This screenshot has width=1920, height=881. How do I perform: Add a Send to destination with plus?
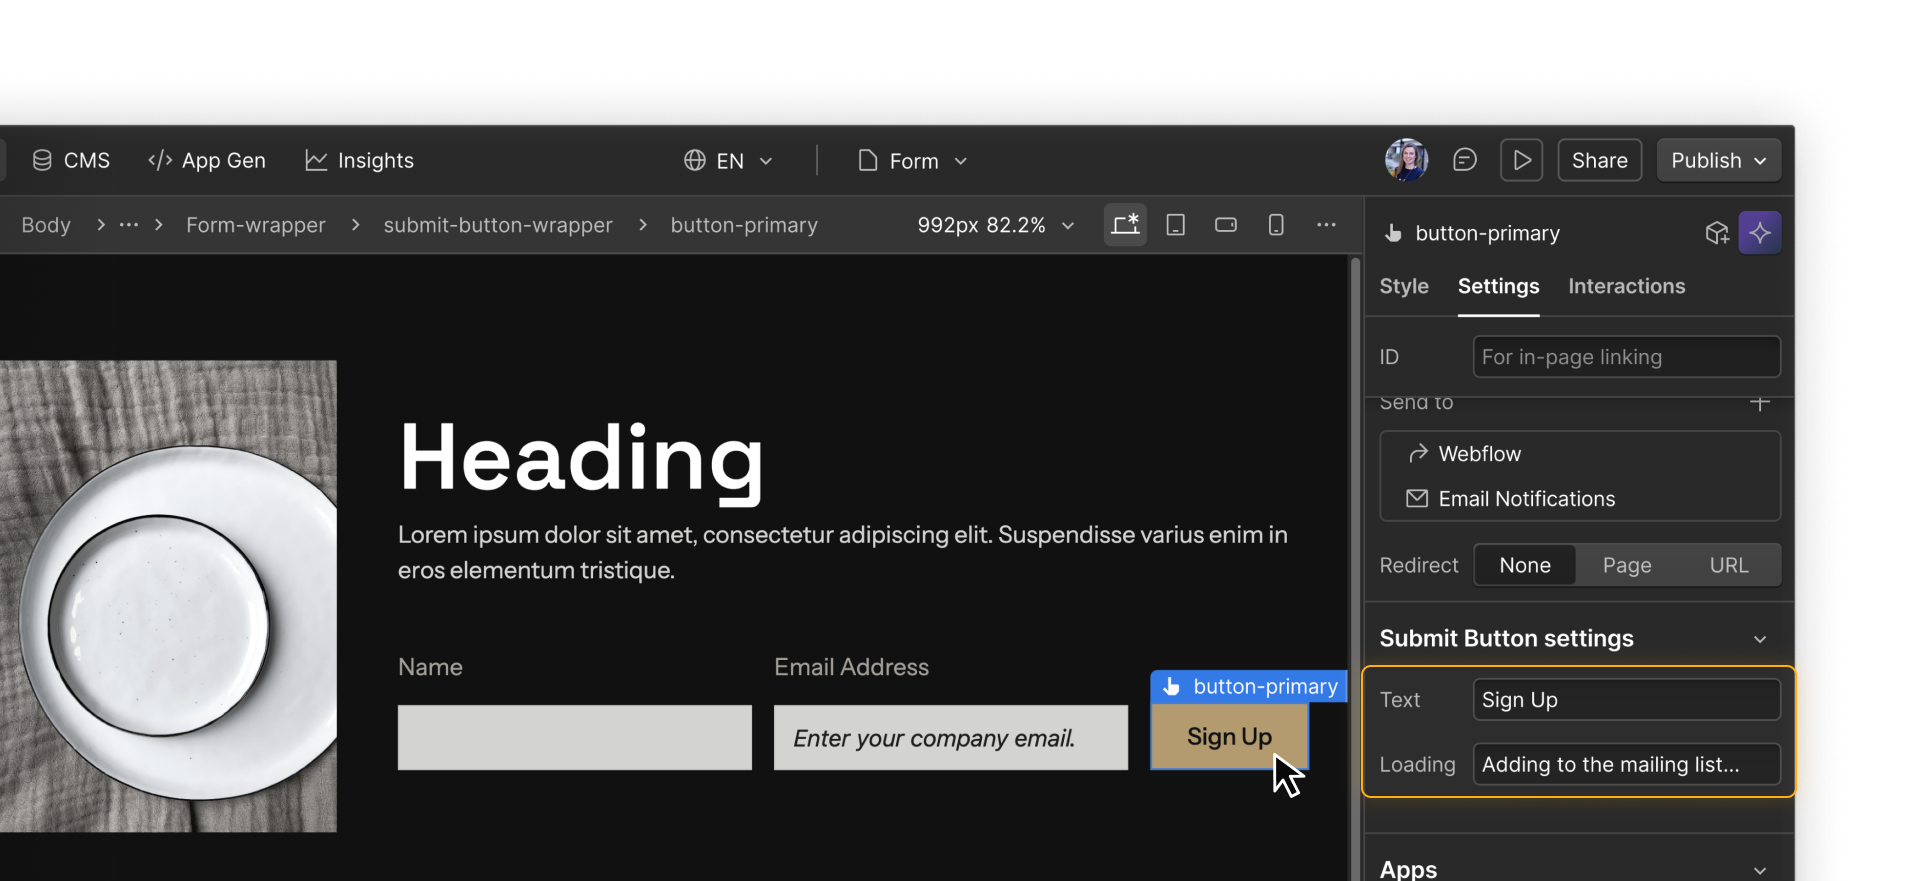[x=1760, y=403]
